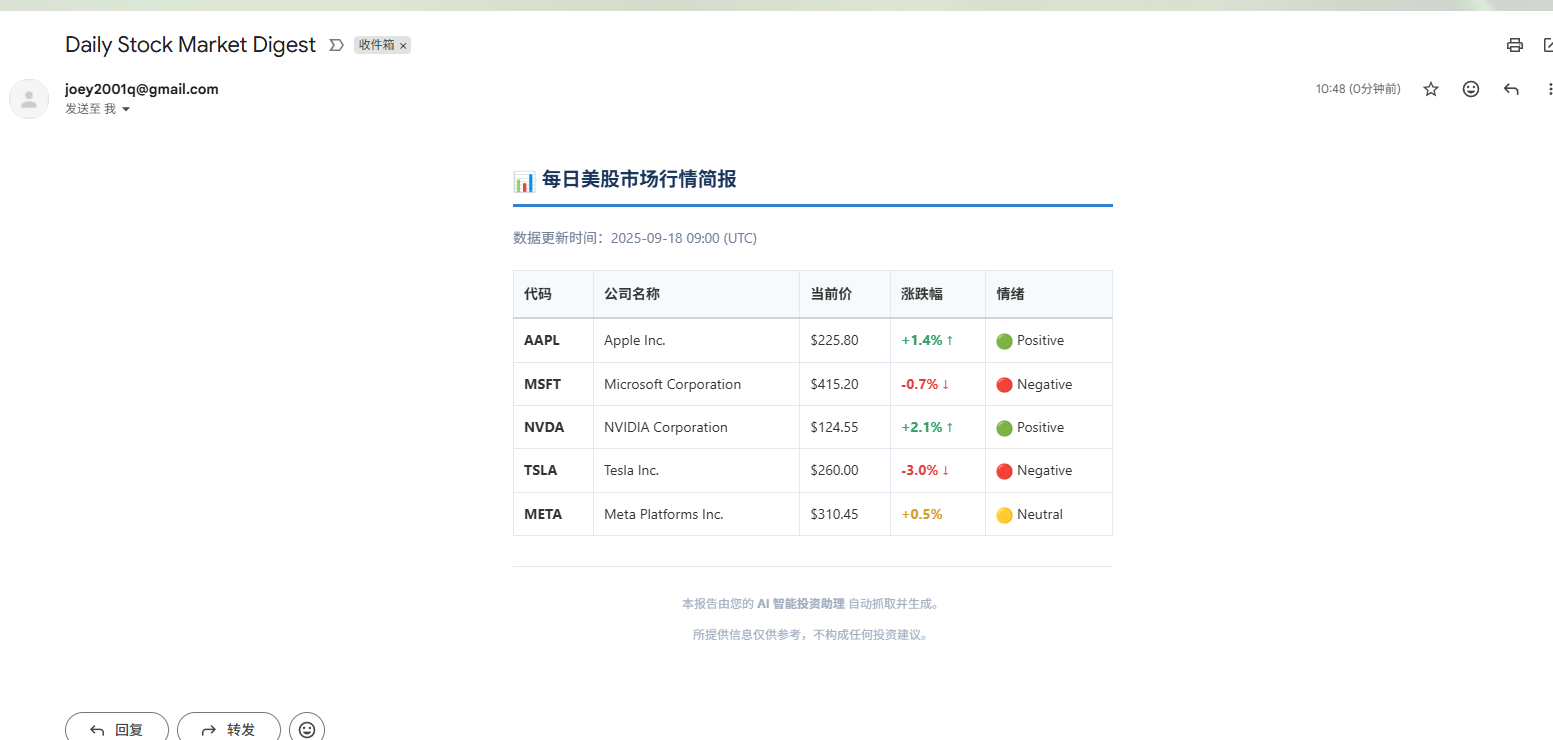The image size is (1553, 740).
Task: Toggle the importance marker next to subject
Action: click(x=336, y=45)
